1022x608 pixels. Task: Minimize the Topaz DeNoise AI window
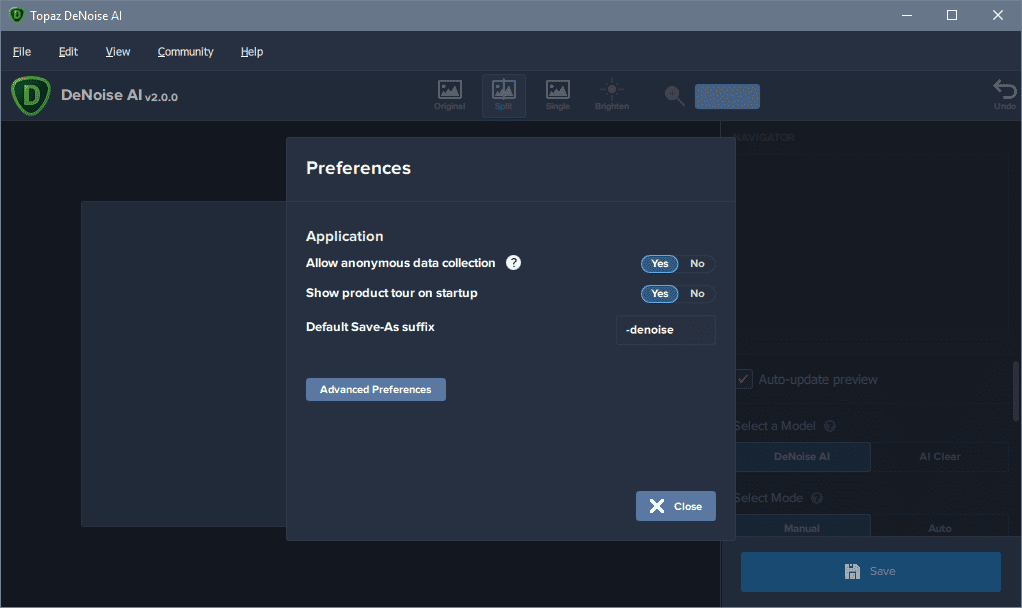[x=907, y=15]
